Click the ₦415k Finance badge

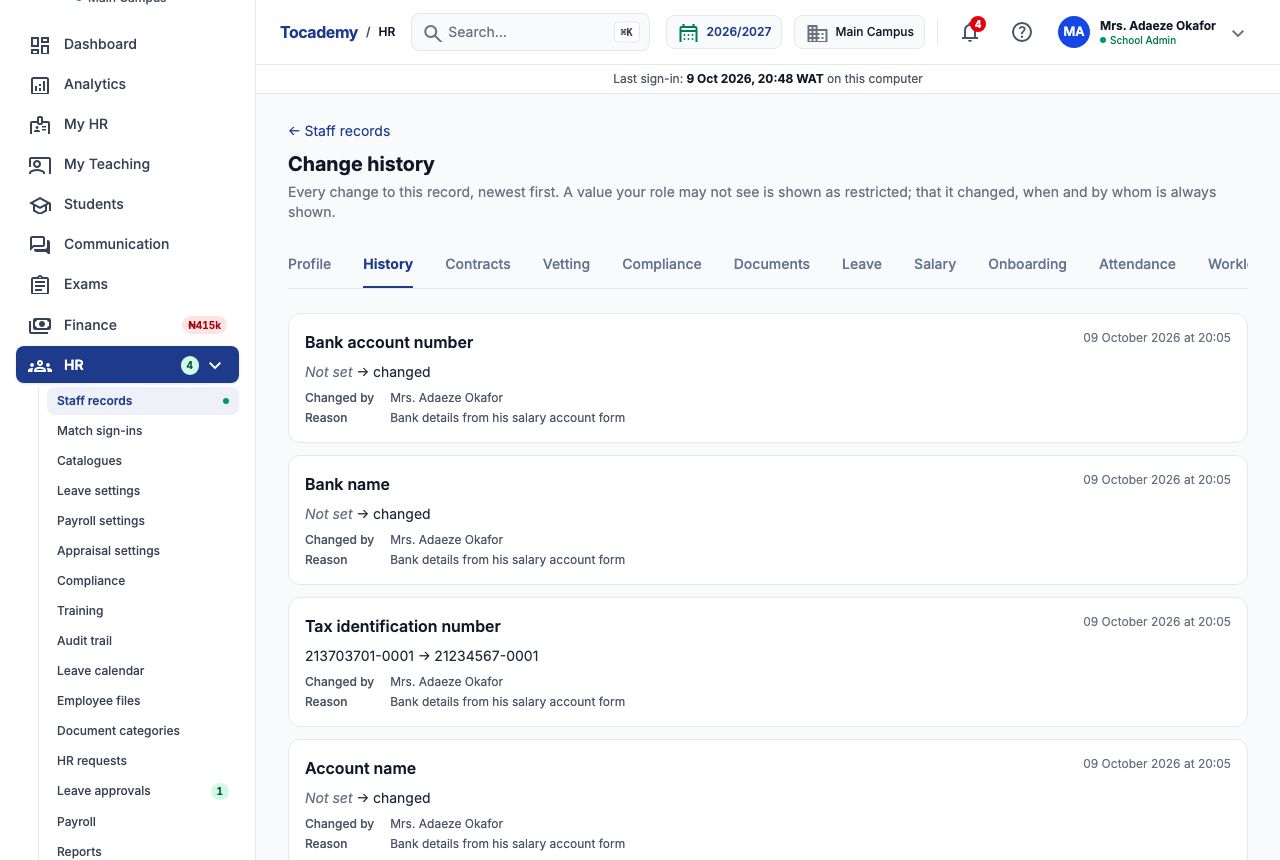205,325
